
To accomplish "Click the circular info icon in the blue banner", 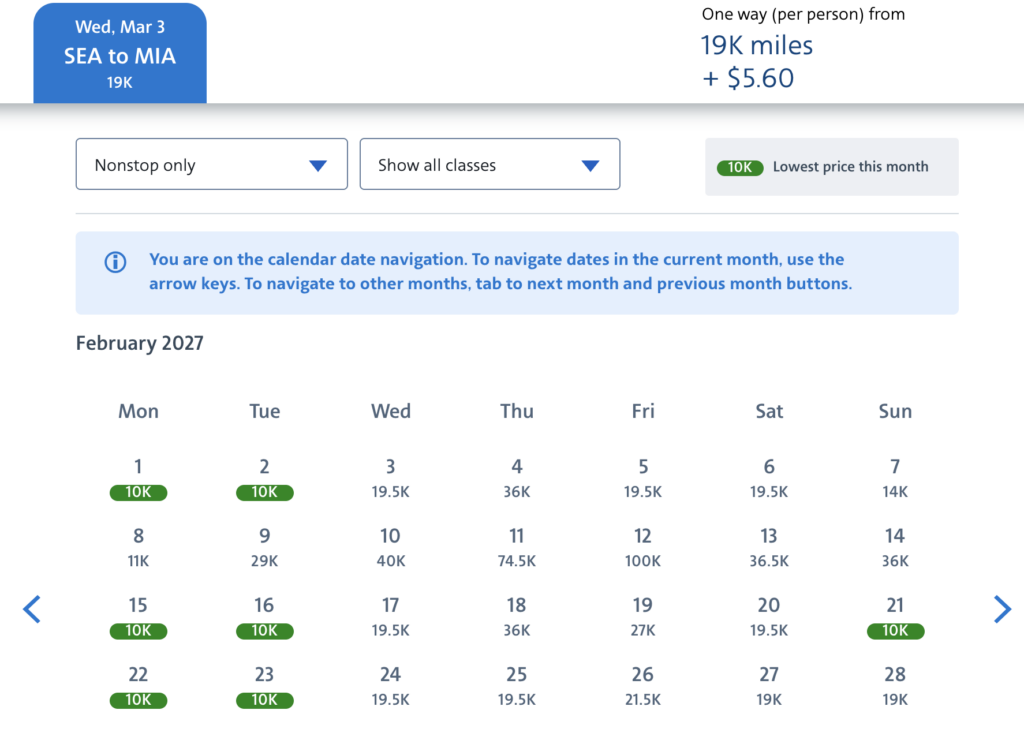I will coord(115,262).
